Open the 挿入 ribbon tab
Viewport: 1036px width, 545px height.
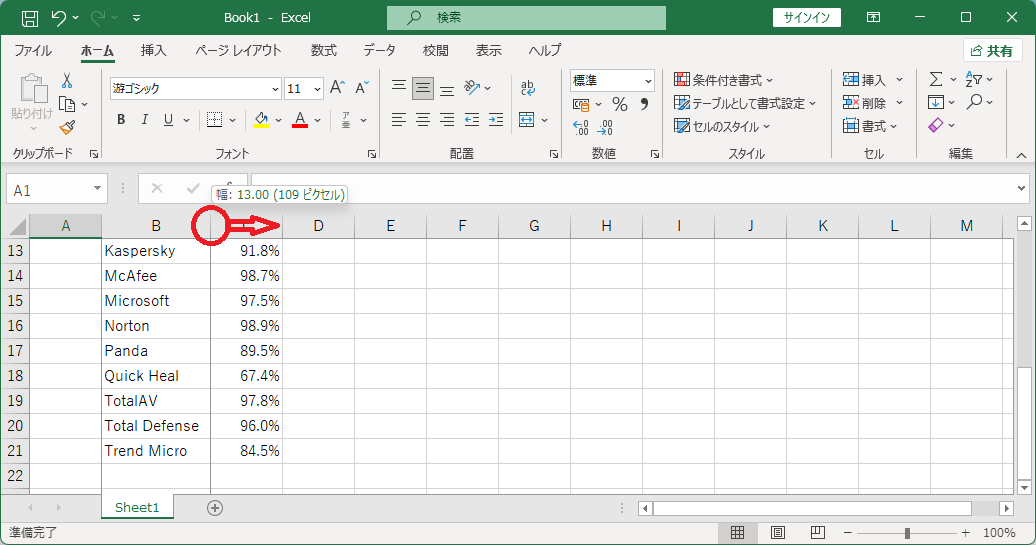coord(153,50)
